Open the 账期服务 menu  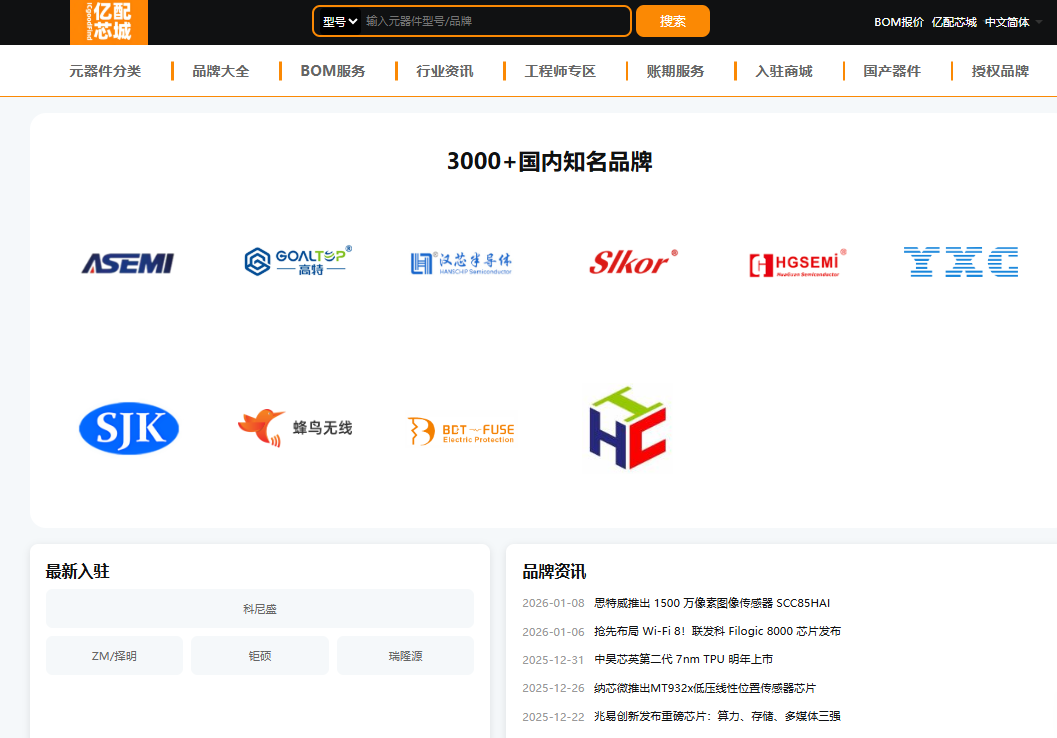675,71
